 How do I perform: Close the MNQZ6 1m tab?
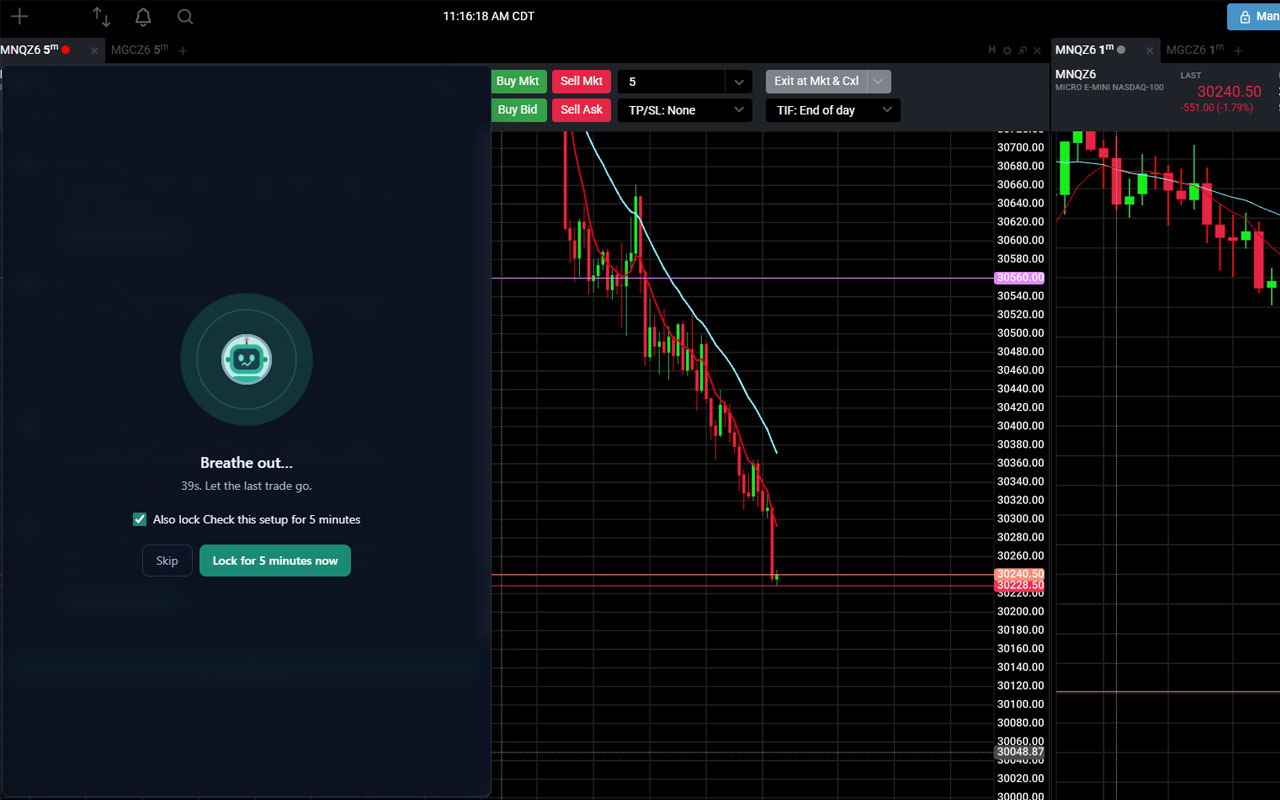[1150, 50]
